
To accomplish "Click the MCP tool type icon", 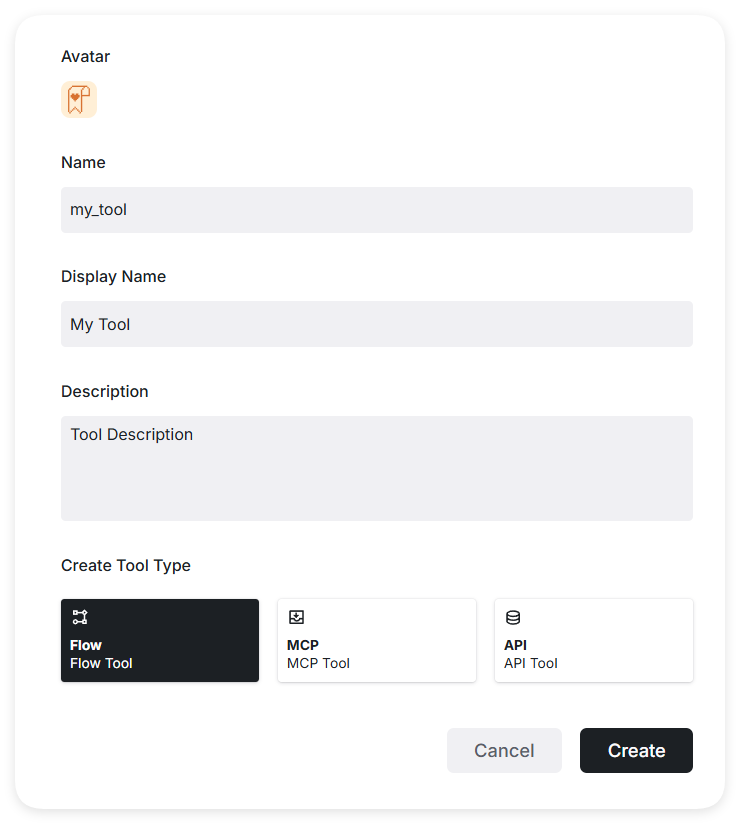I will 296,617.
